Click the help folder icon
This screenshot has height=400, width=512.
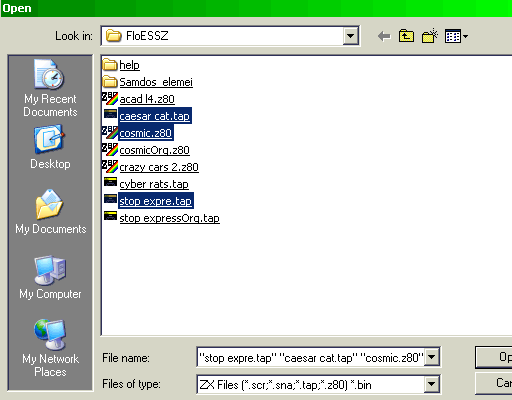tap(110, 65)
